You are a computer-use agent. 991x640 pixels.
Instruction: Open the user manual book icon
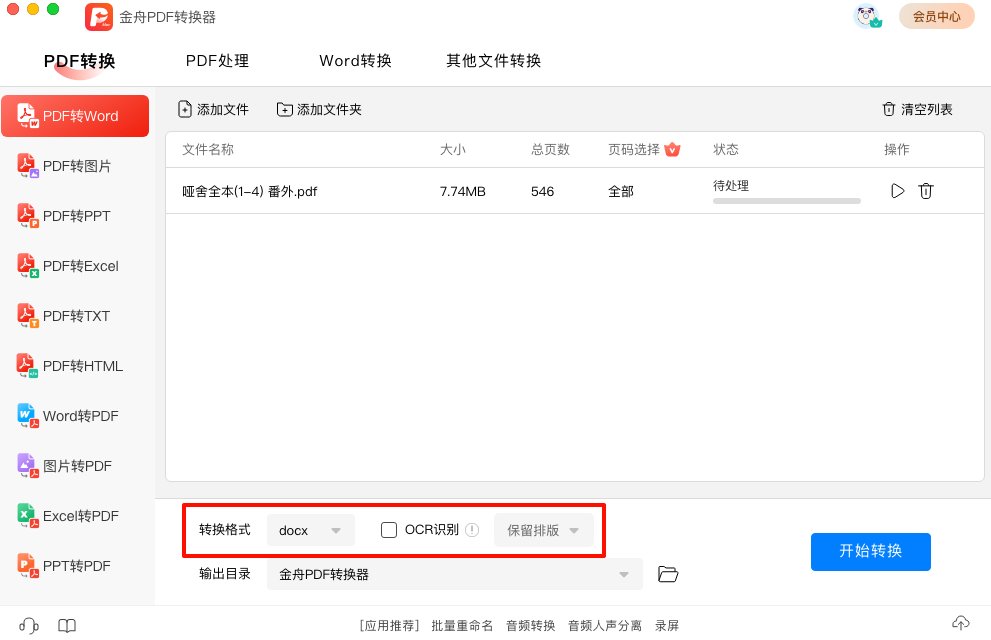(x=66, y=625)
